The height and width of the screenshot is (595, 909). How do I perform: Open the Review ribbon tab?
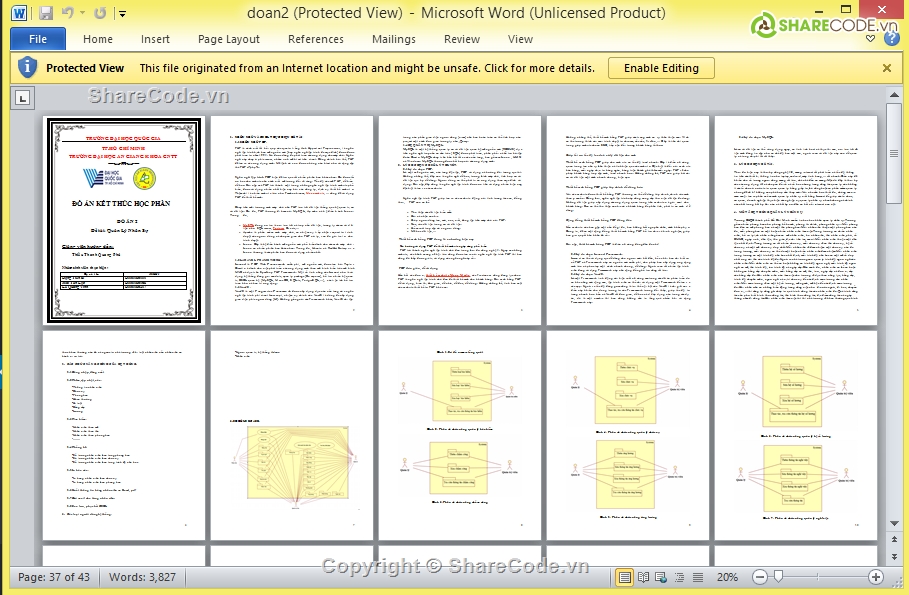click(461, 39)
